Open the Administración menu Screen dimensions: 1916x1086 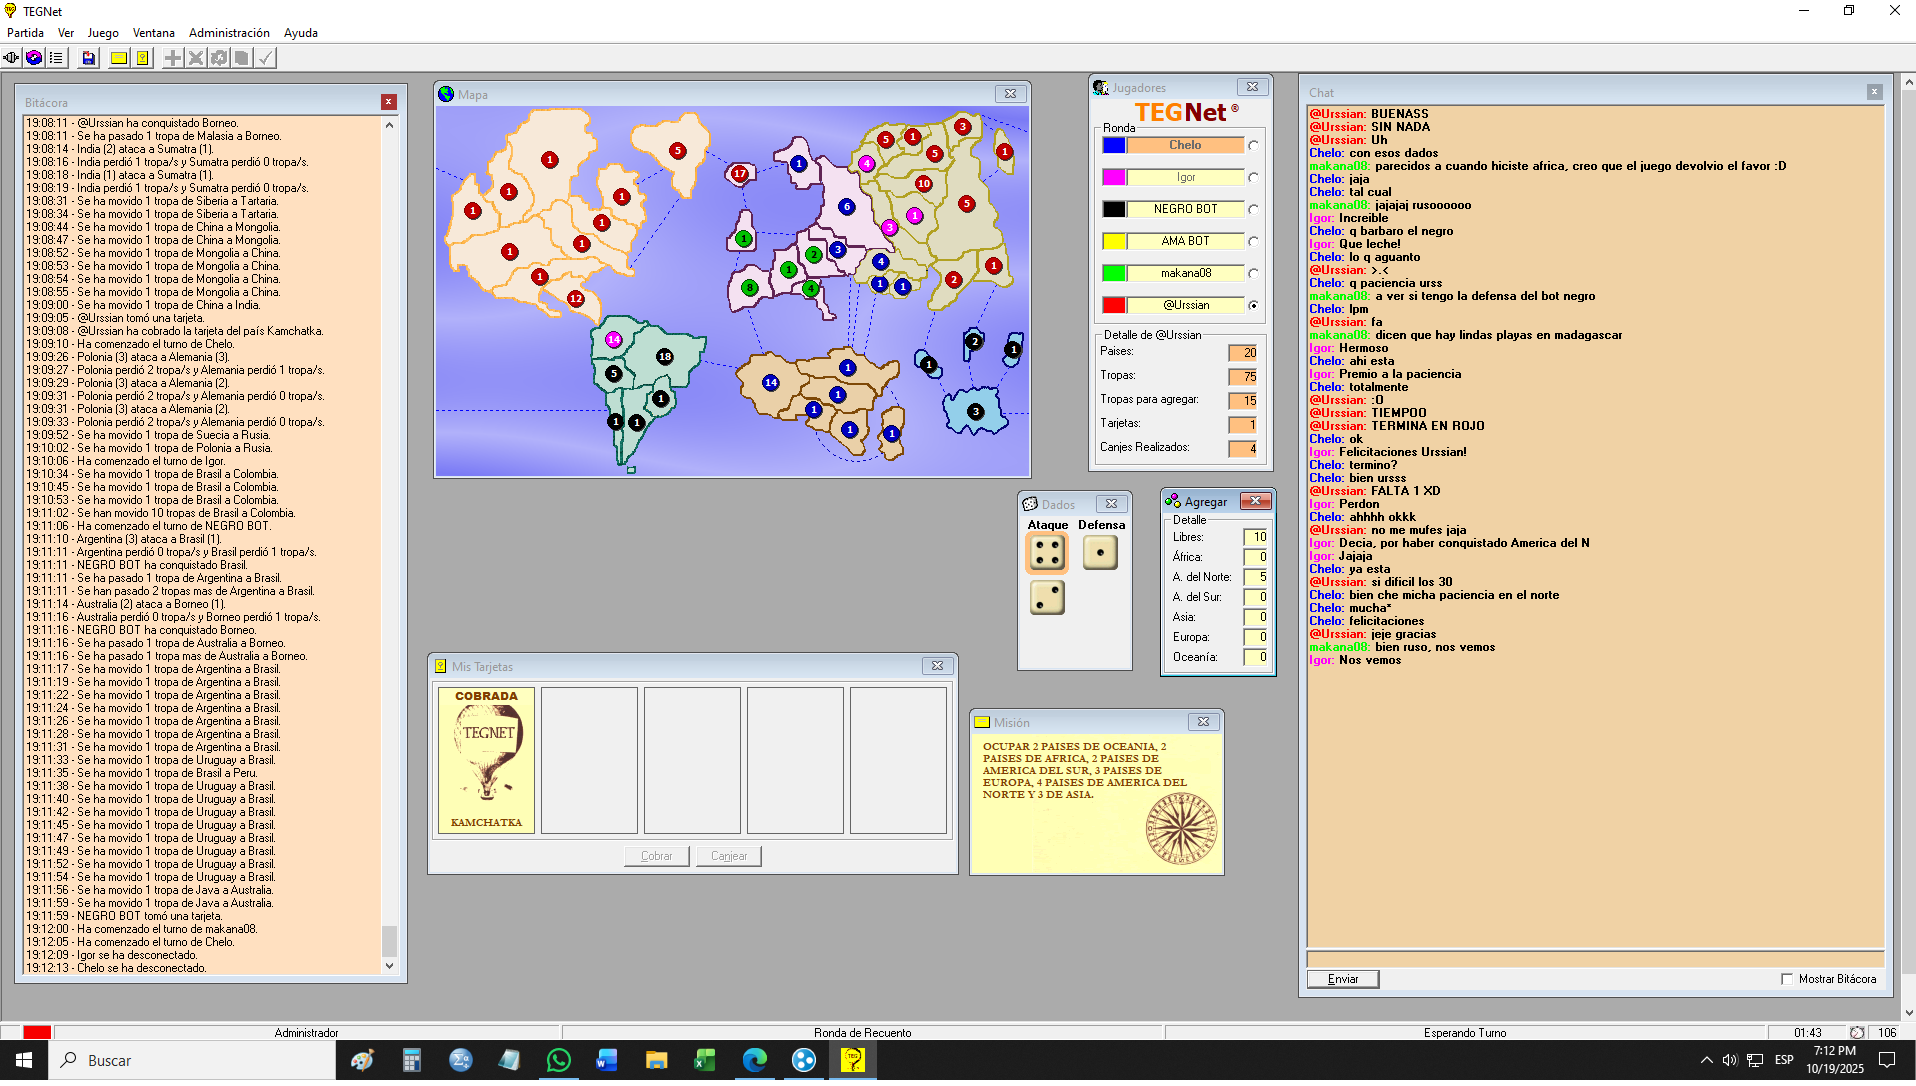tap(229, 33)
